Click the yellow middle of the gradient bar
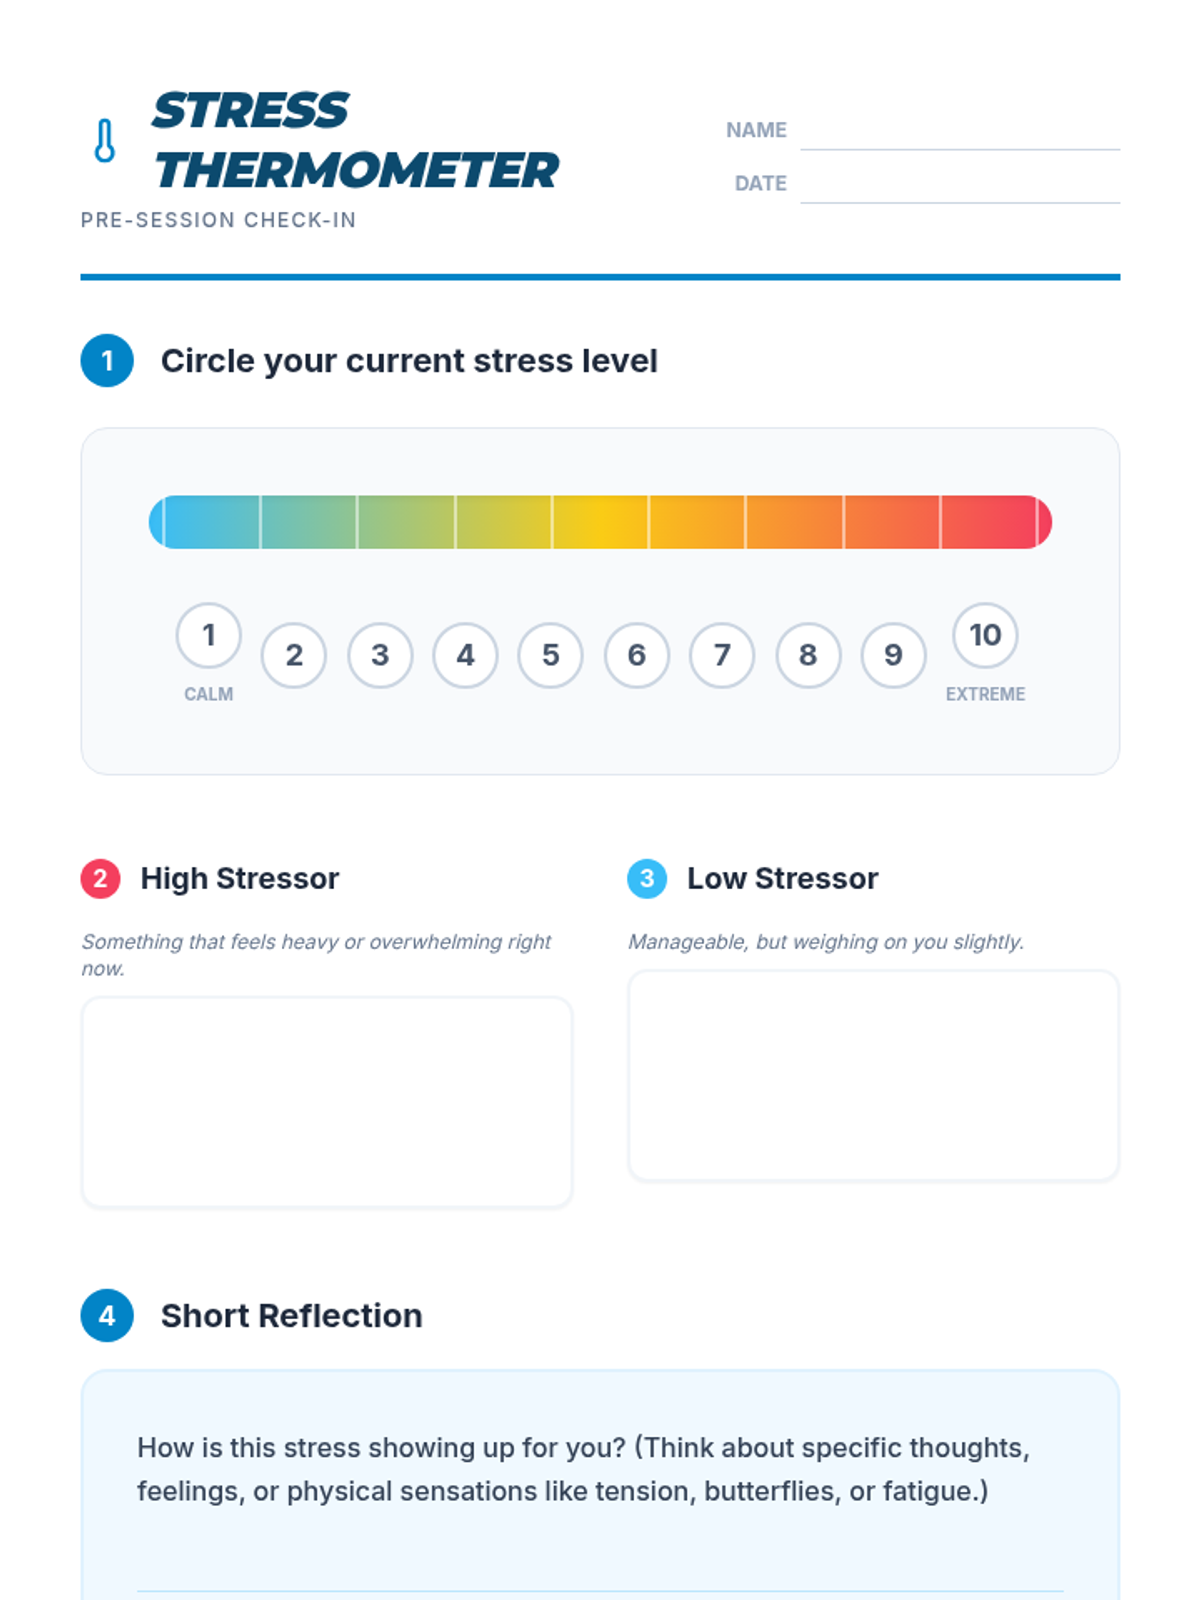The width and height of the screenshot is (1200, 1600). coord(600,522)
